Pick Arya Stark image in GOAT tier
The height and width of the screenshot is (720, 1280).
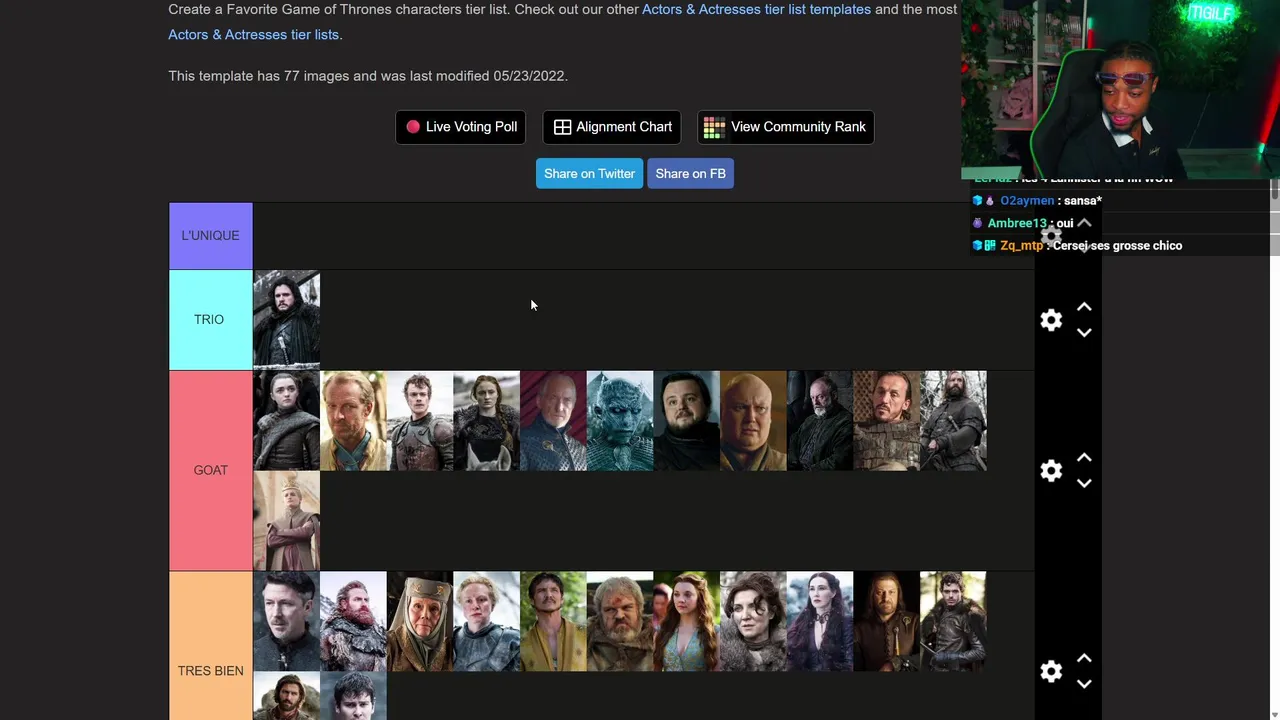[286, 421]
